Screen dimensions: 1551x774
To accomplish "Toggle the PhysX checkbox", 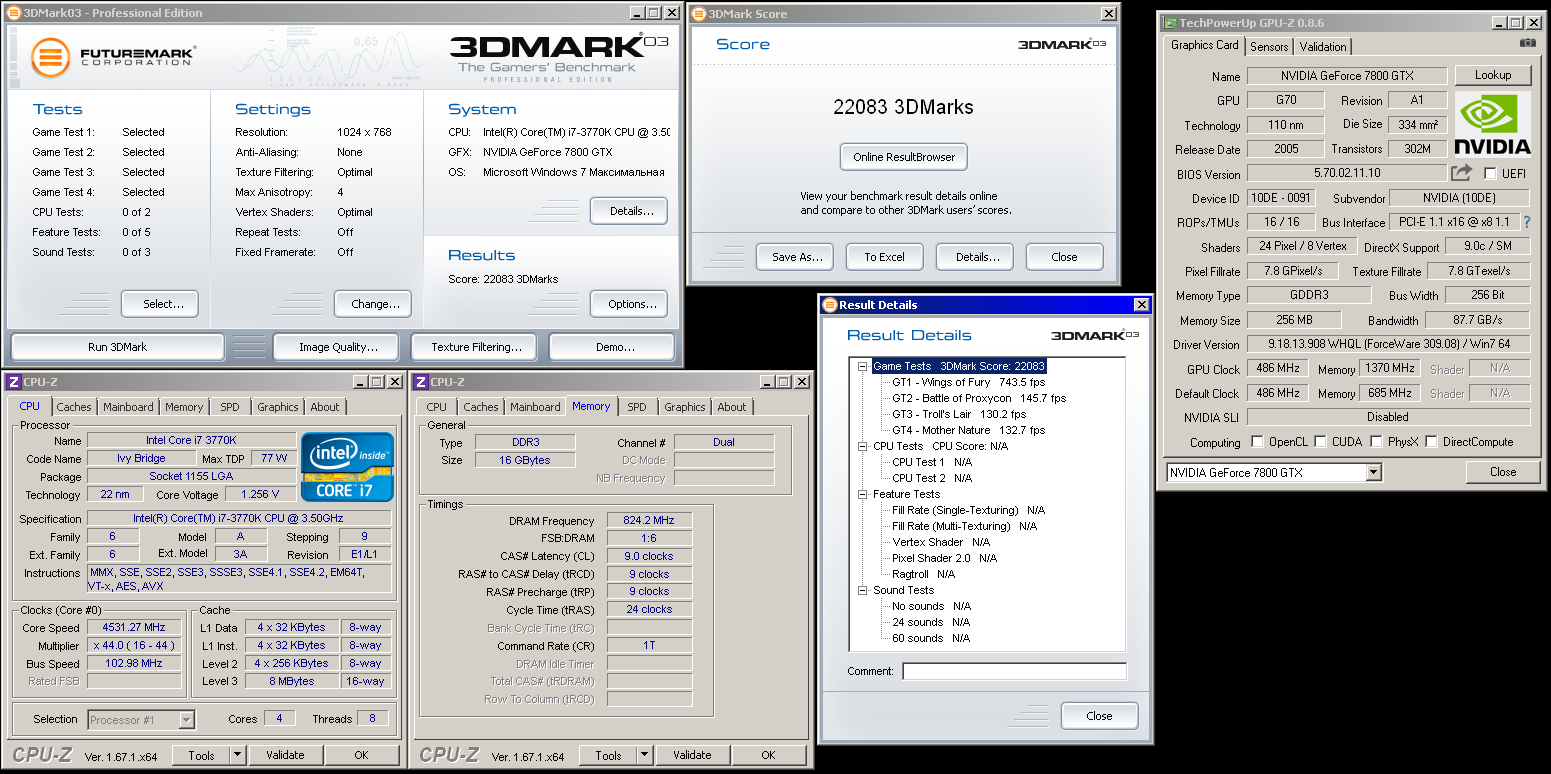I will tap(1376, 442).
